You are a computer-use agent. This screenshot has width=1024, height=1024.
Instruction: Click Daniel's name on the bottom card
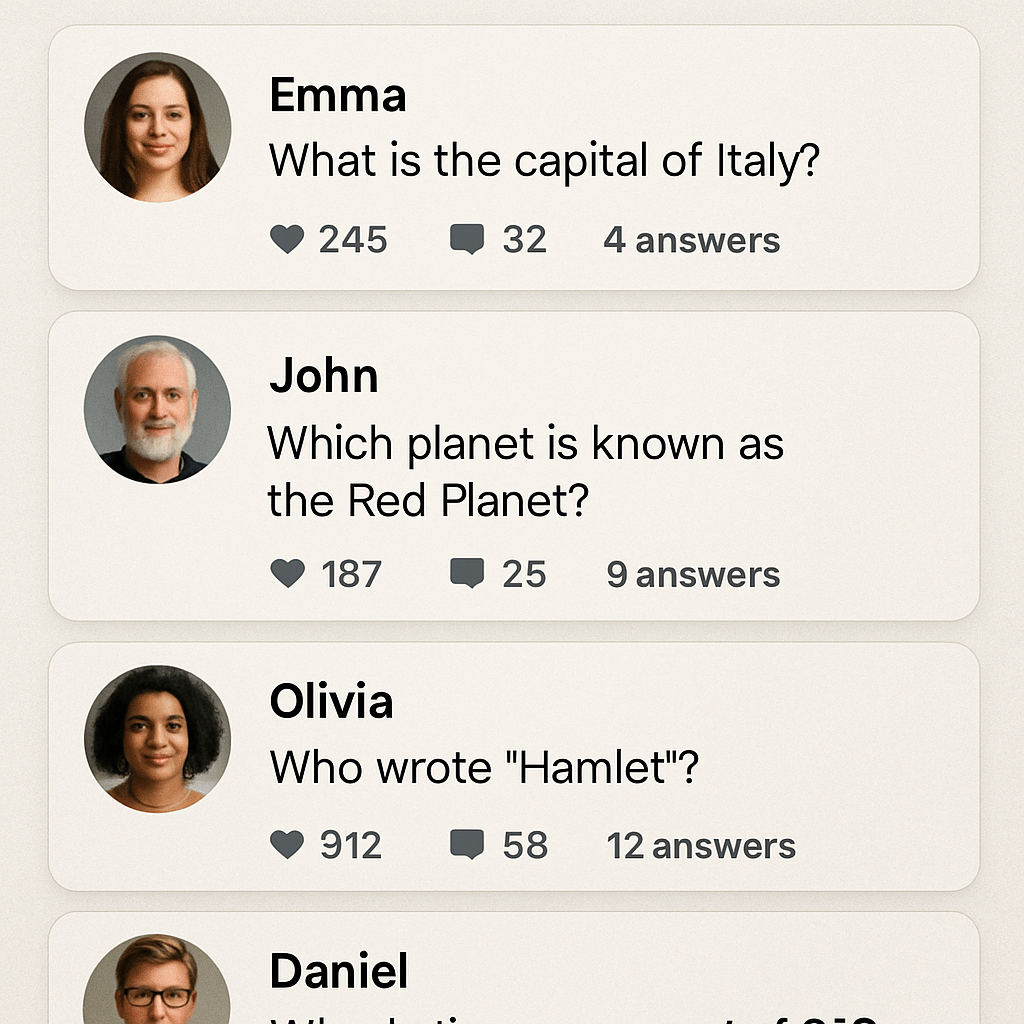tap(337, 970)
